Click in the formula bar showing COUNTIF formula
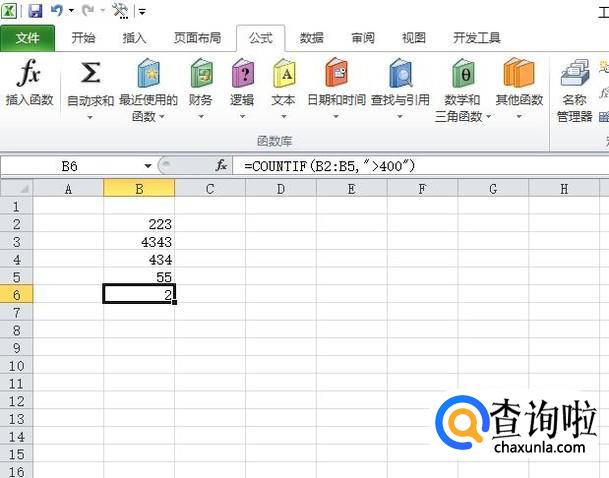The height and width of the screenshot is (478, 609). [400, 166]
